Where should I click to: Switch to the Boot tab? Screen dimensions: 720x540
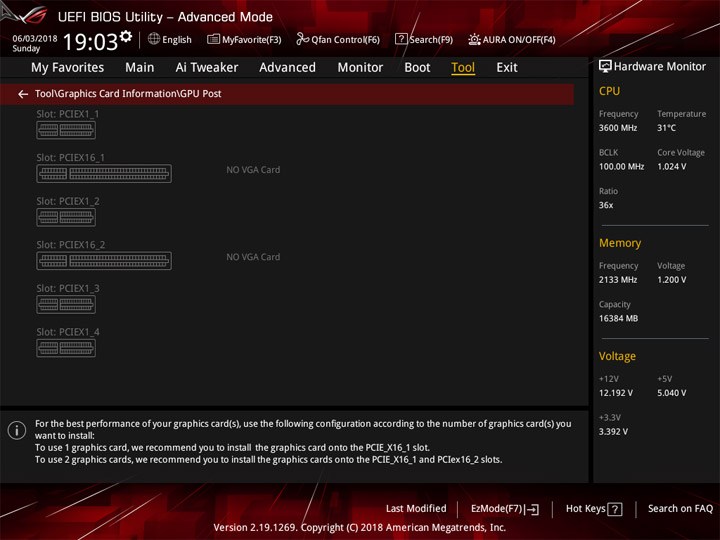(417, 68)
